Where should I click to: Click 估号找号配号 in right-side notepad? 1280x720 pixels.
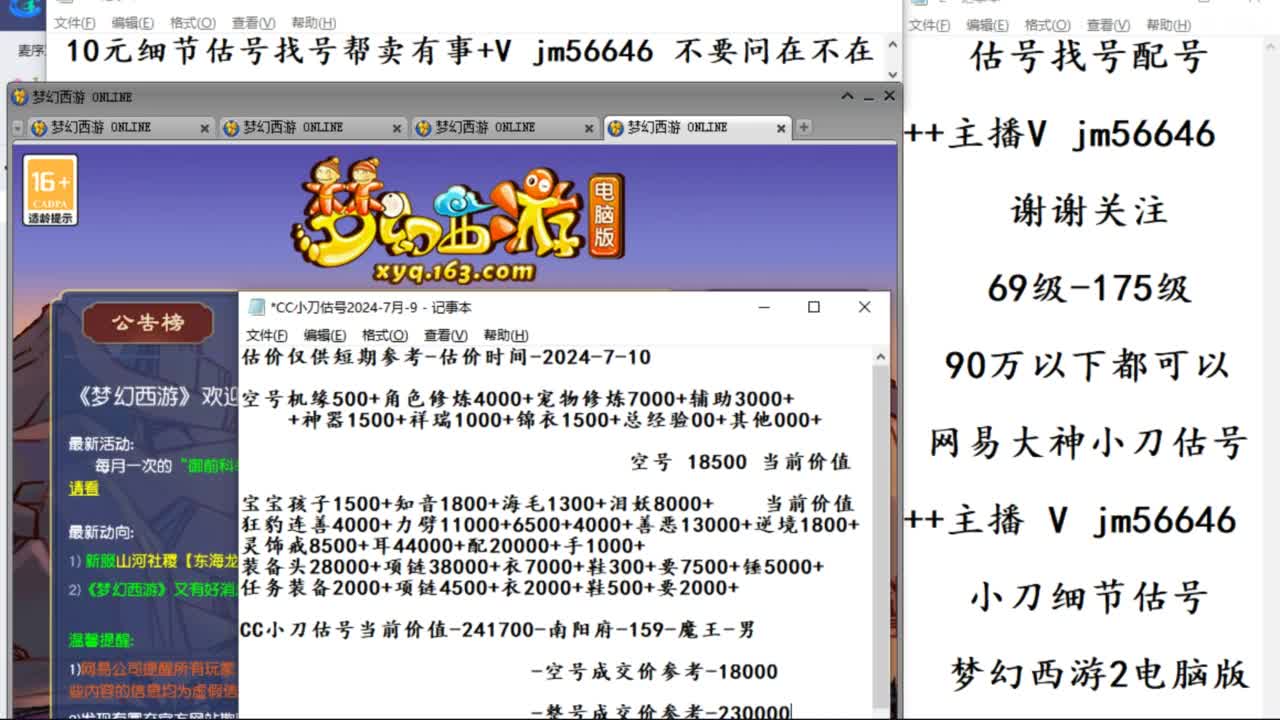1089,56
